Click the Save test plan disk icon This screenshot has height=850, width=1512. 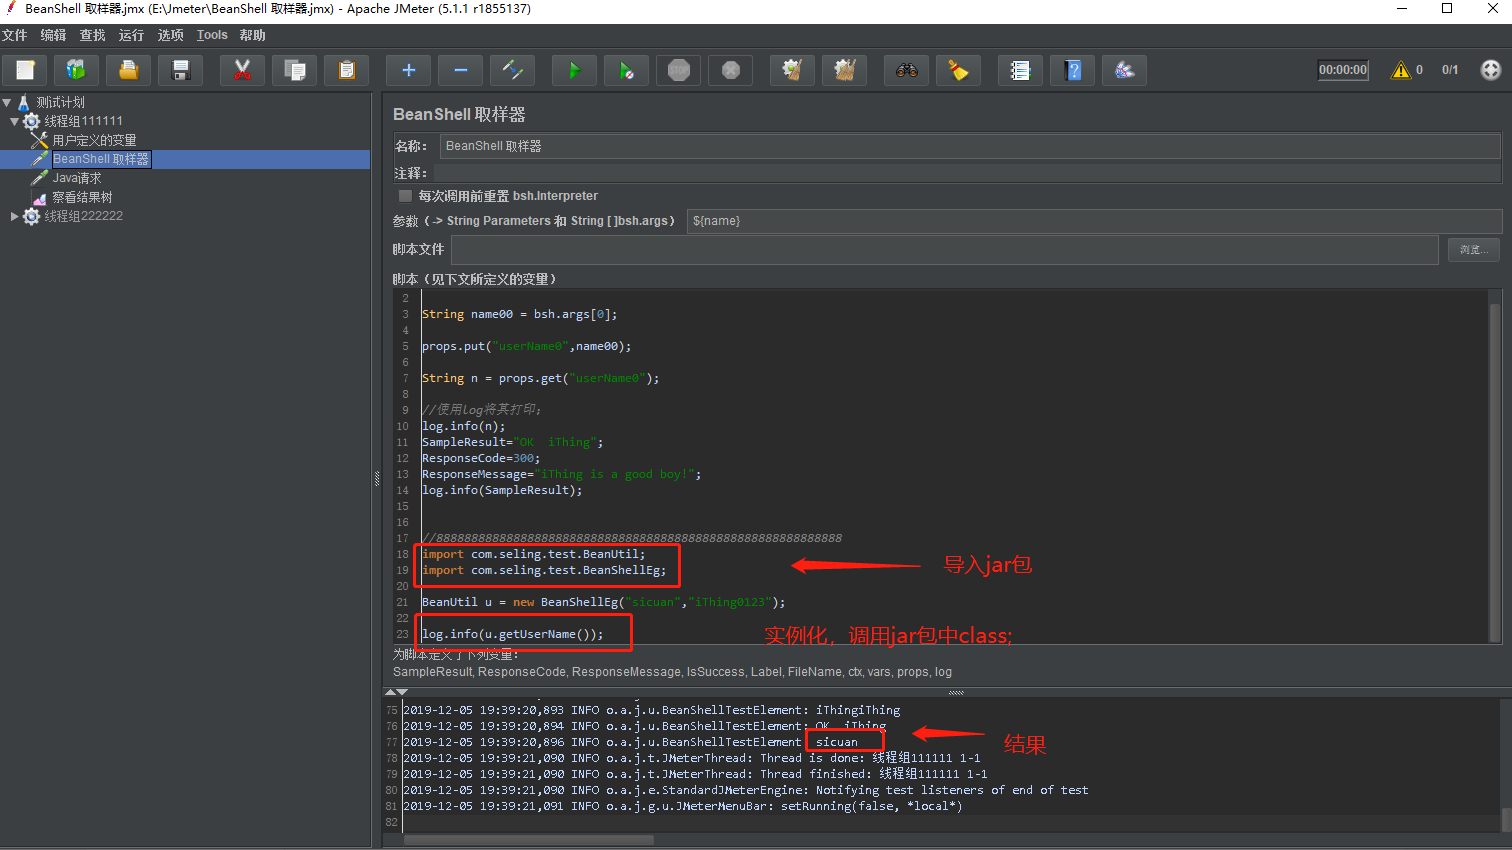[180, 70]
